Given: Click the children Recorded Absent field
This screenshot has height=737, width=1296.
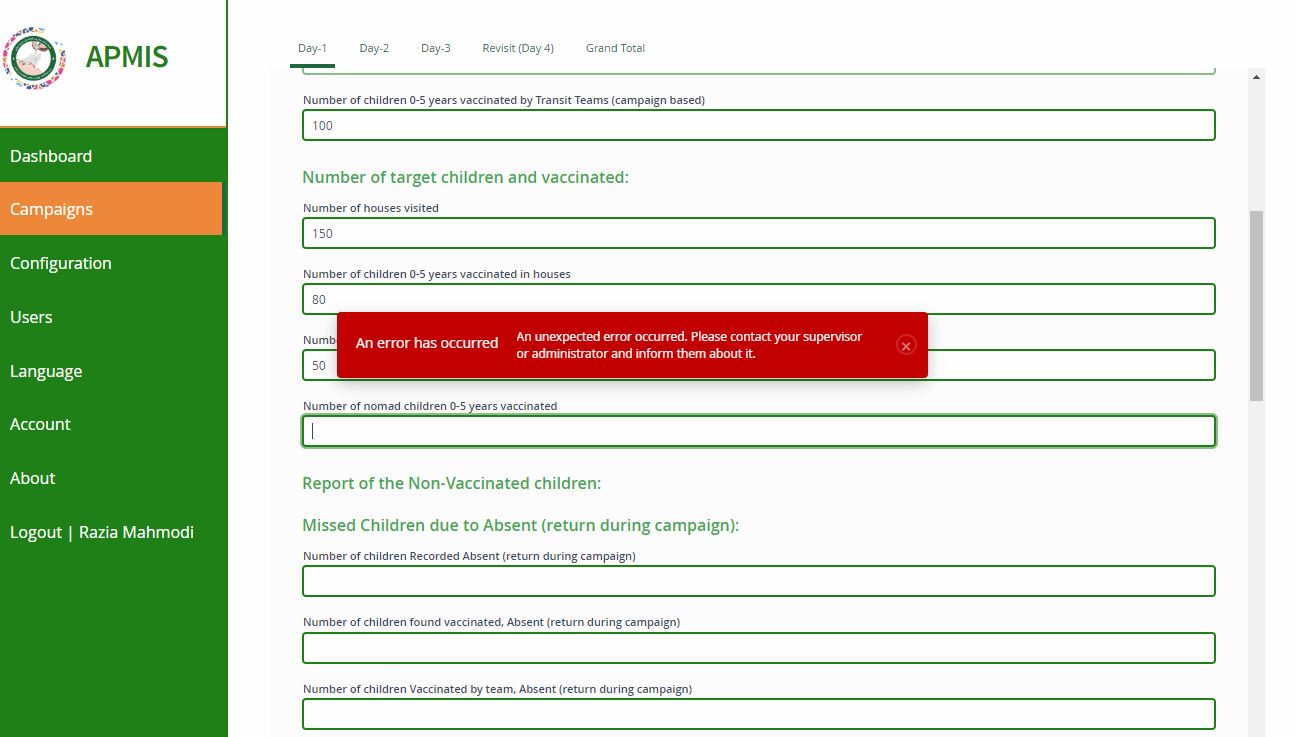Looking at the screenshot, I should tap(758, 581).
